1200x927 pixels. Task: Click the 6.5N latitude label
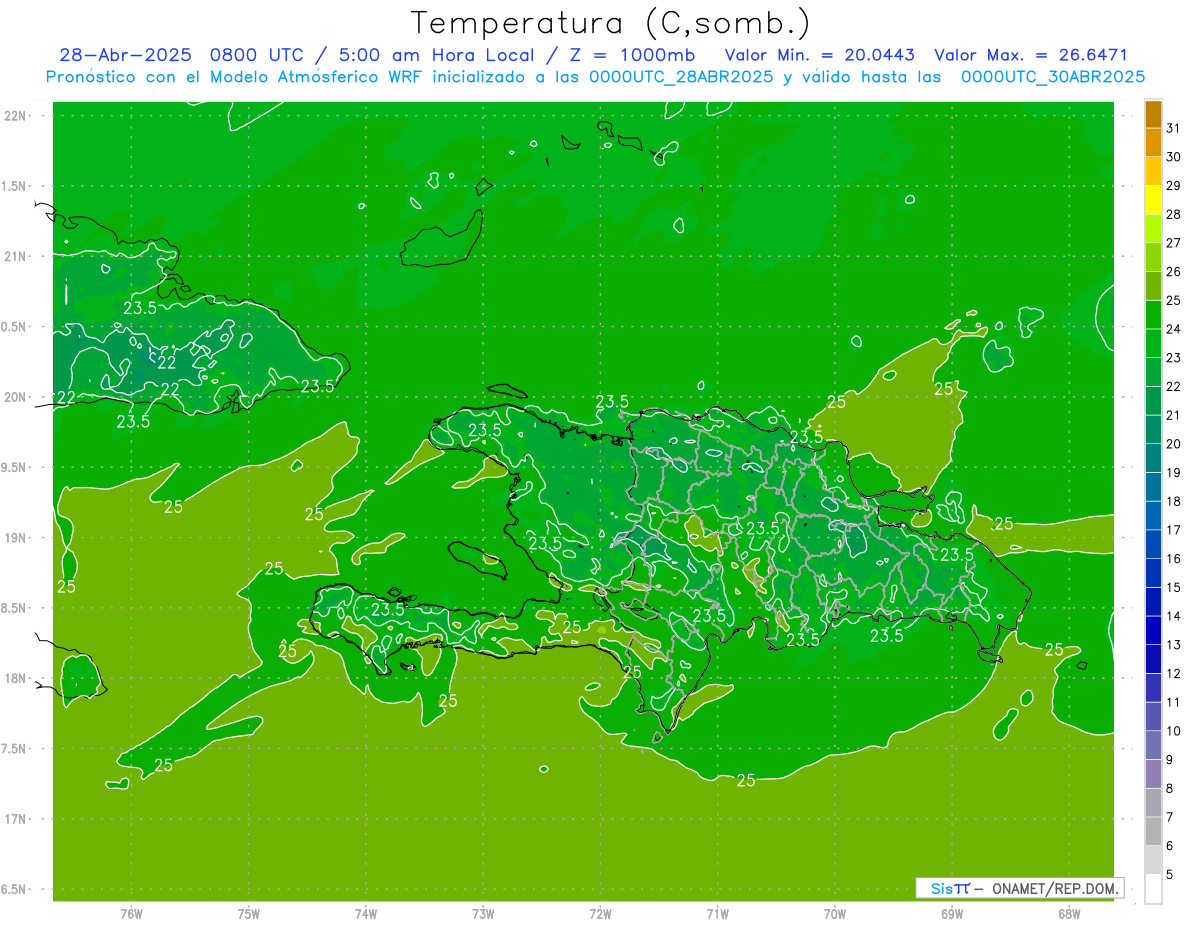point(15,889)
